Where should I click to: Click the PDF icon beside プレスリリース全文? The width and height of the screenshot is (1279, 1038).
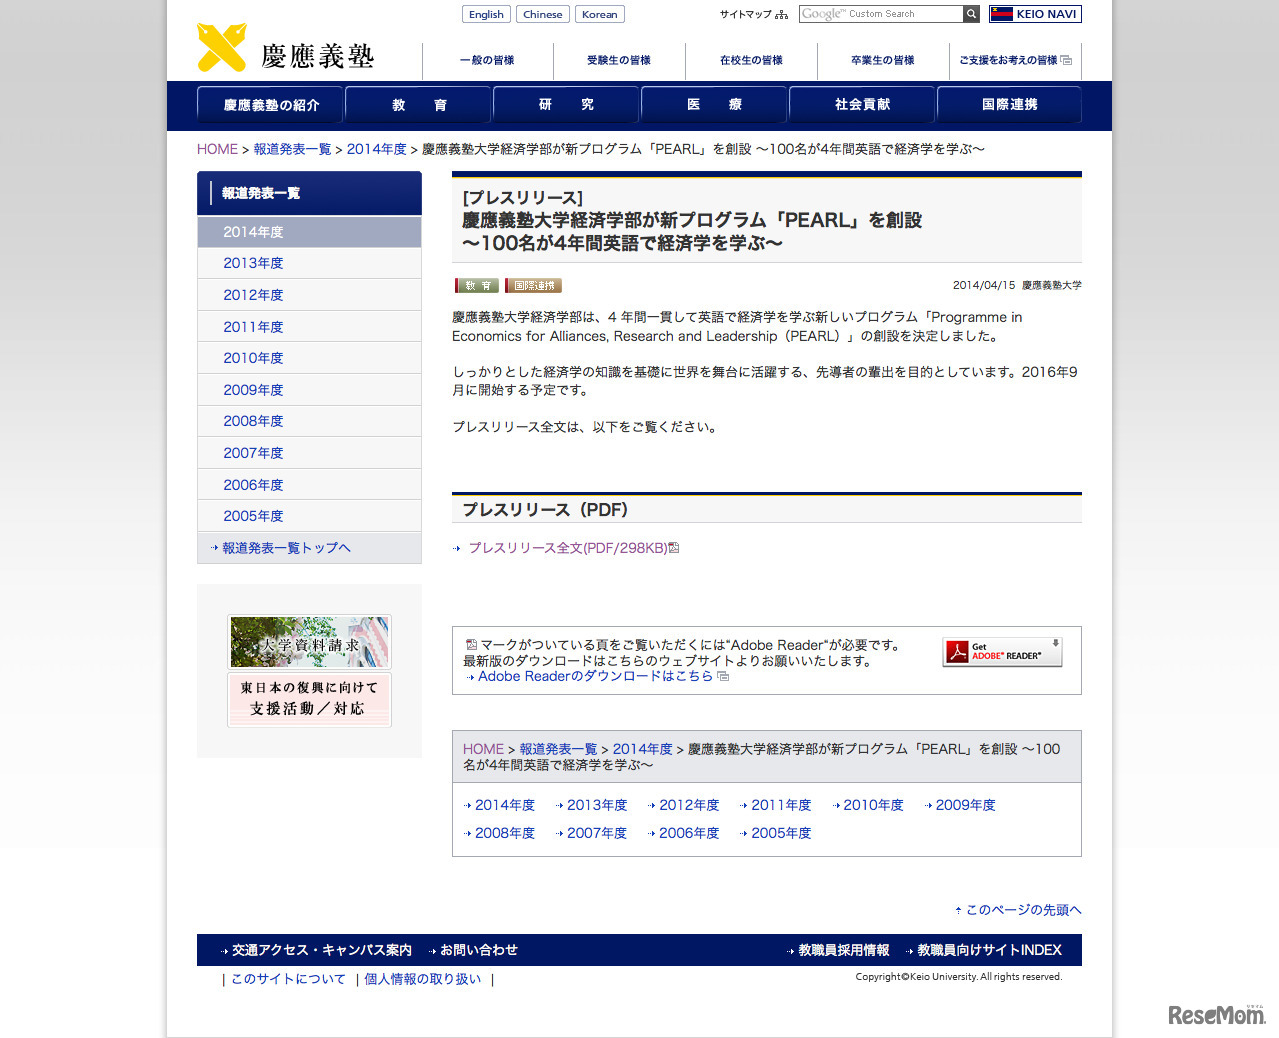point(674,547)
